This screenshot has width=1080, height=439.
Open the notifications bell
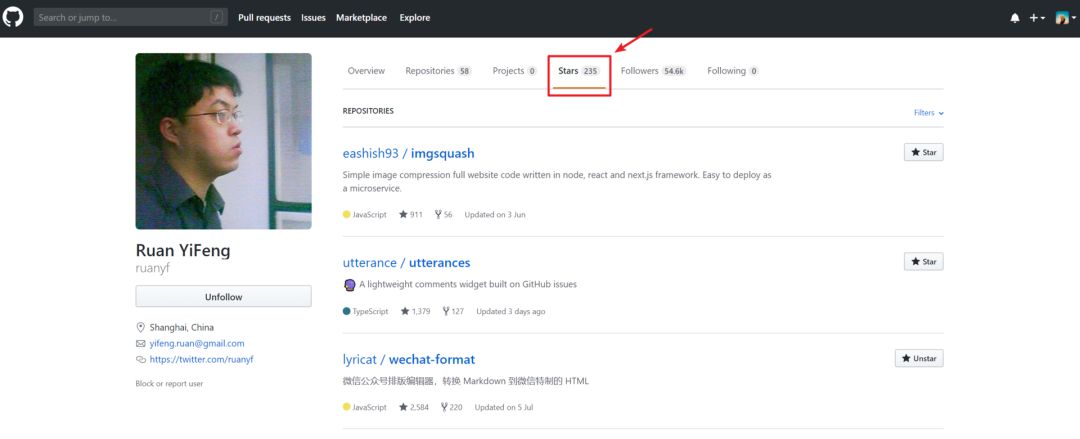[1015, 19]
